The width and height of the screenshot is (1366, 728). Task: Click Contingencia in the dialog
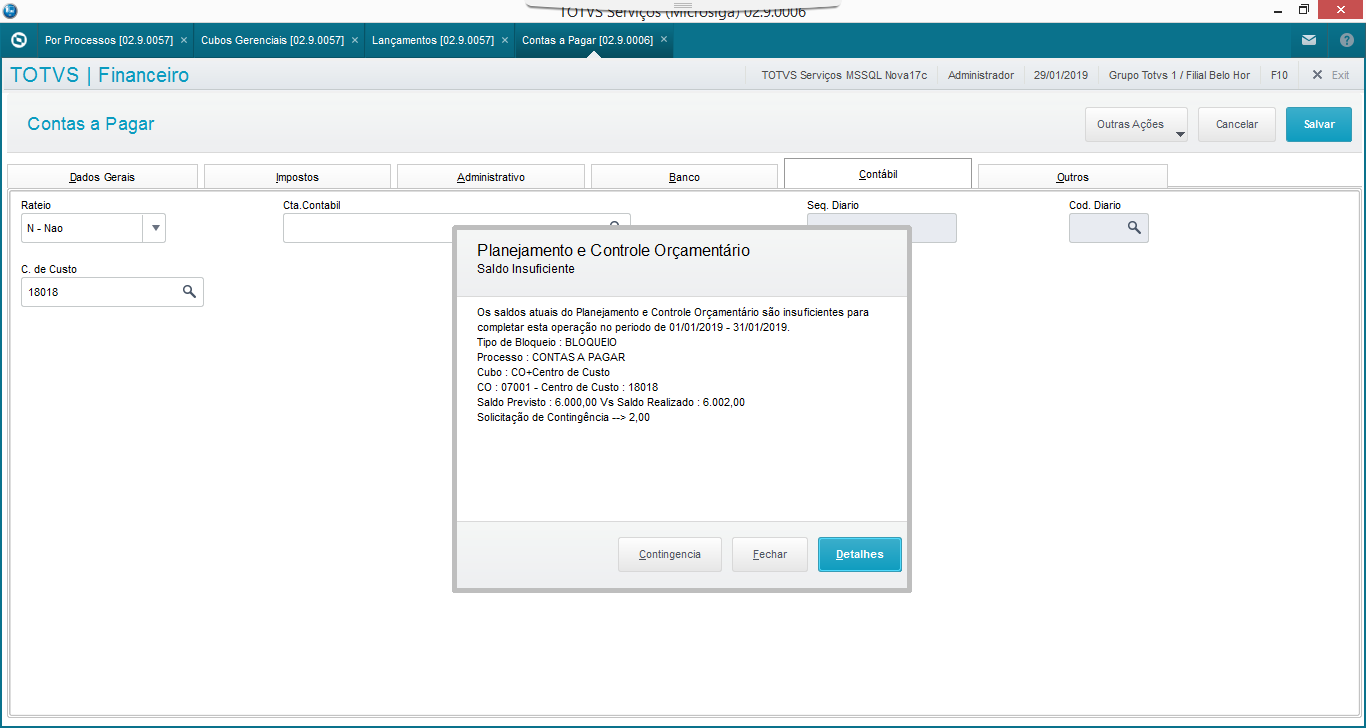[x=670, y=555]
